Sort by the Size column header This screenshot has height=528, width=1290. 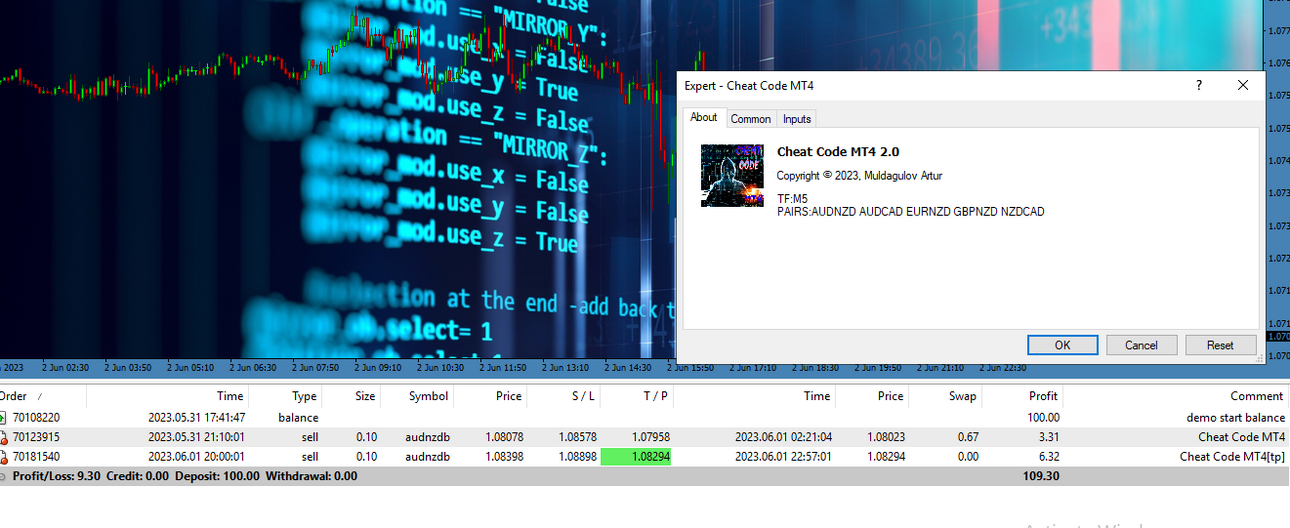click(x=365, y=396)
